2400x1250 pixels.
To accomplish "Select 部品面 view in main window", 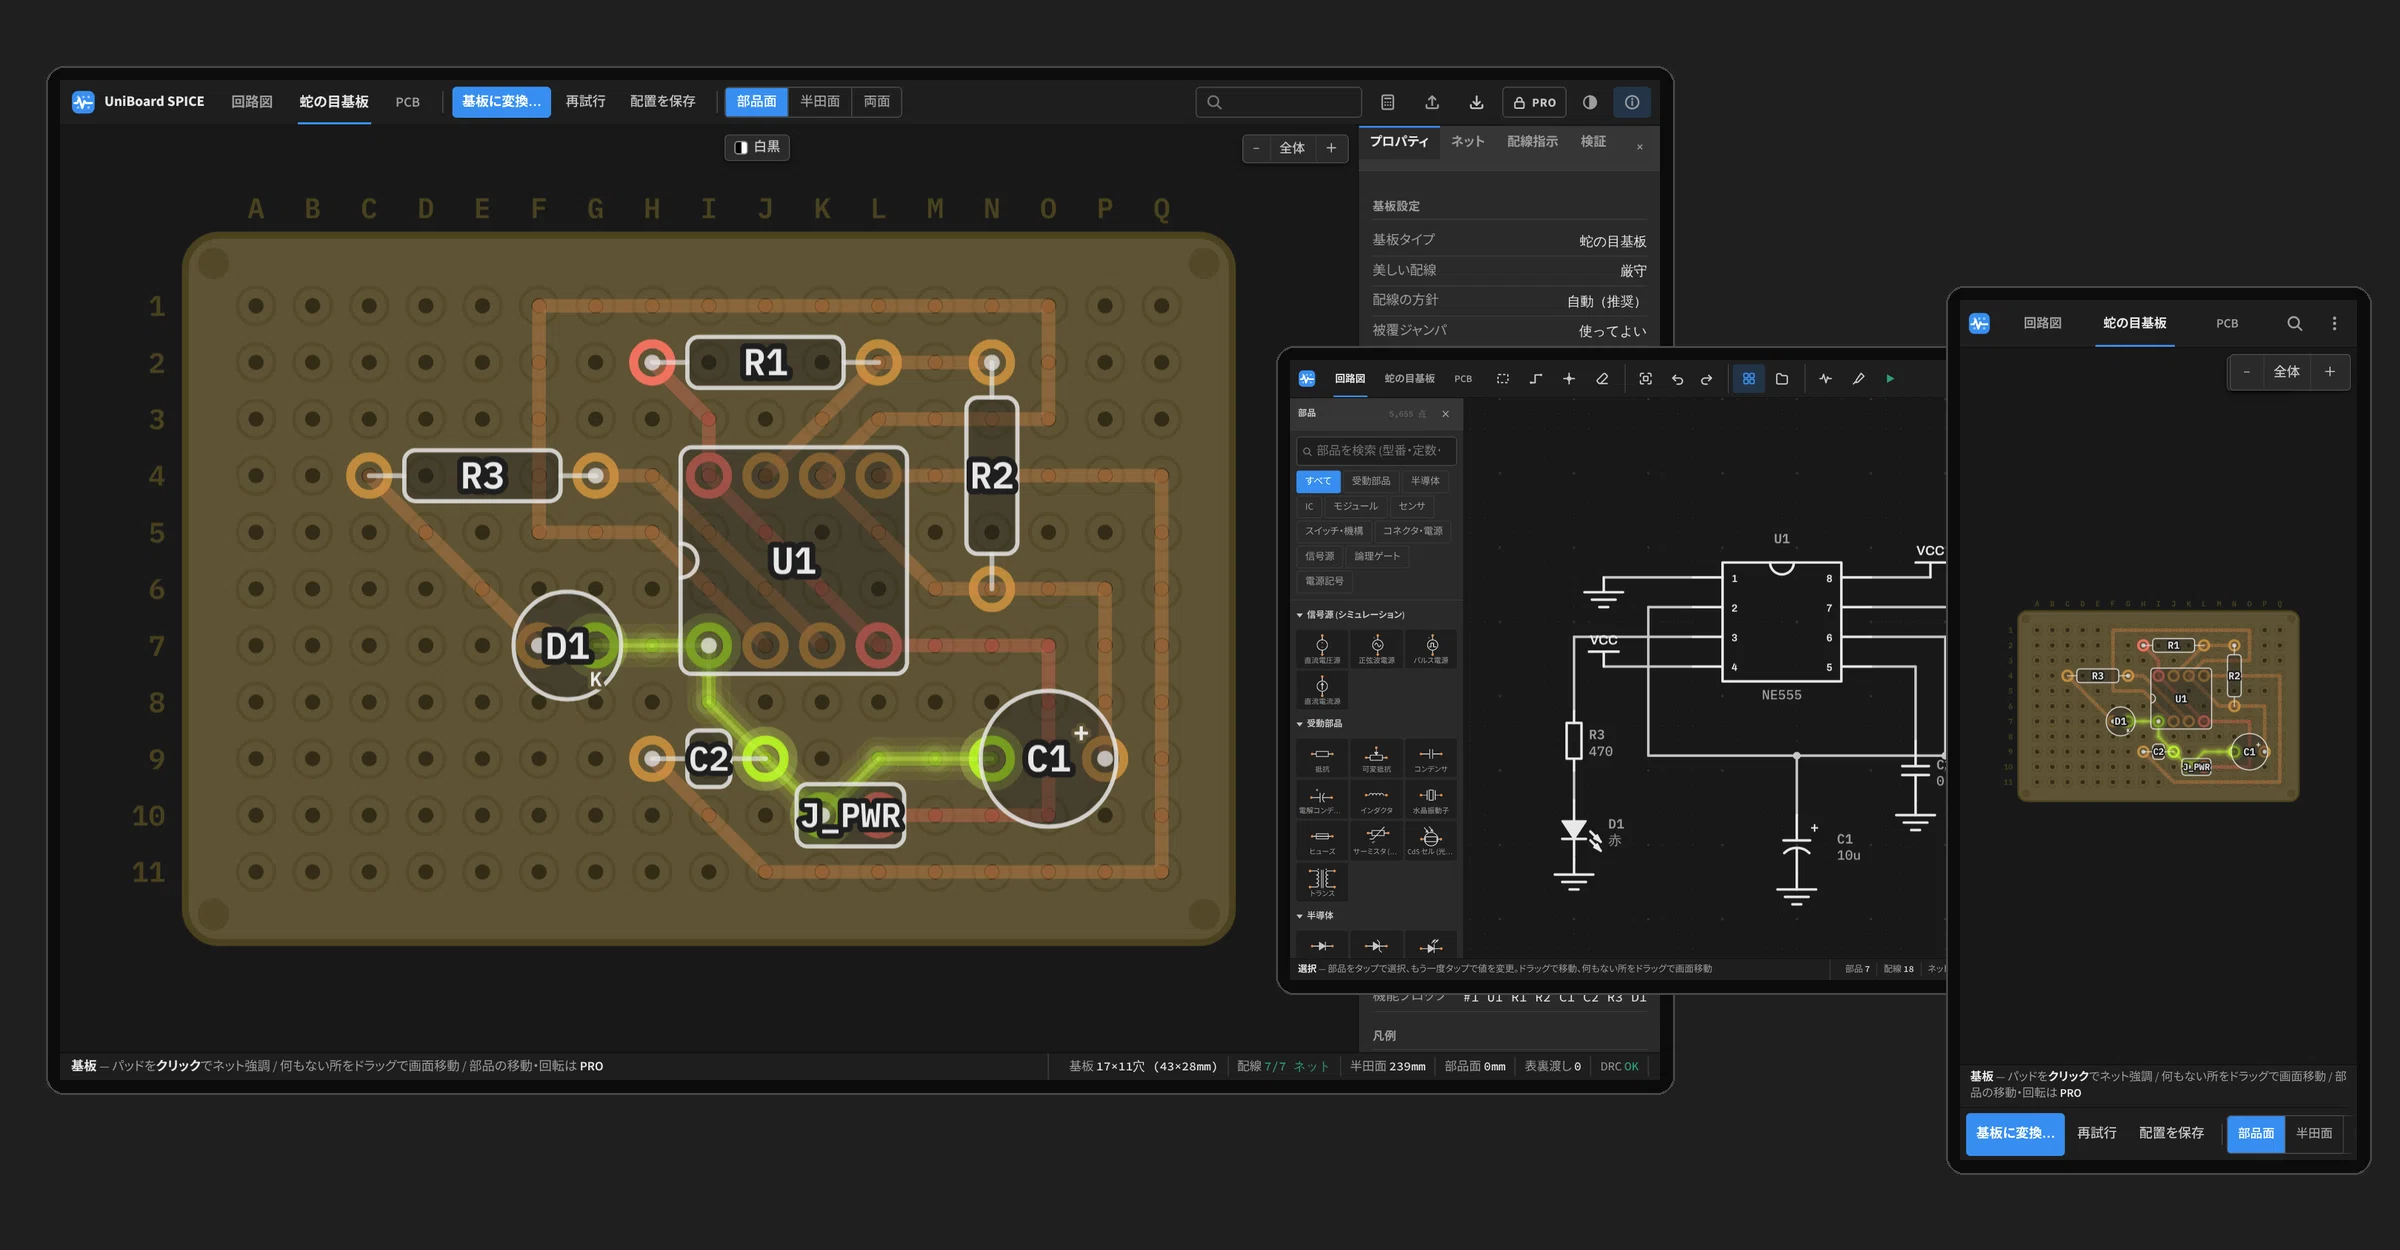I will tap(756, 102).
